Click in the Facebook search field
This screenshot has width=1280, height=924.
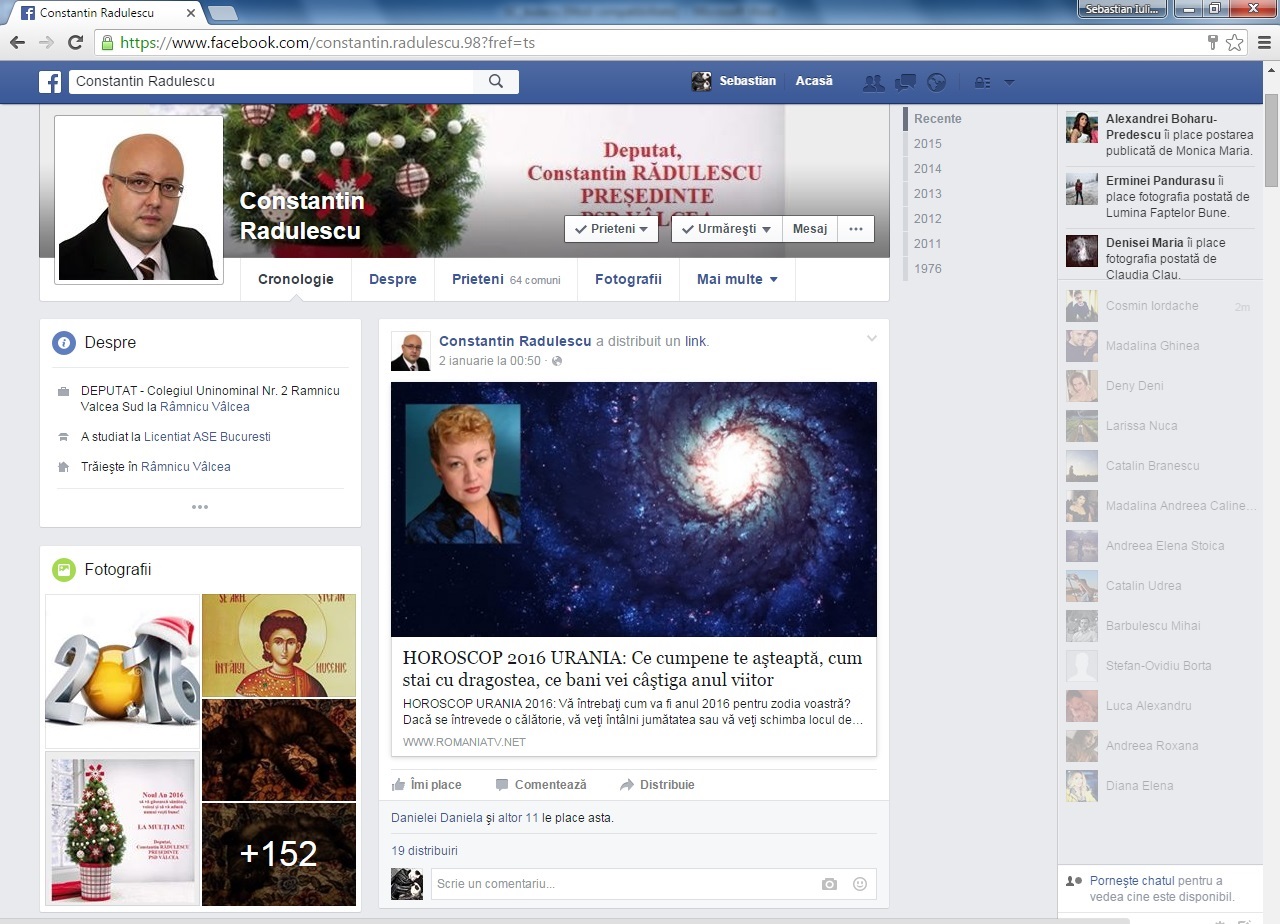271,81
